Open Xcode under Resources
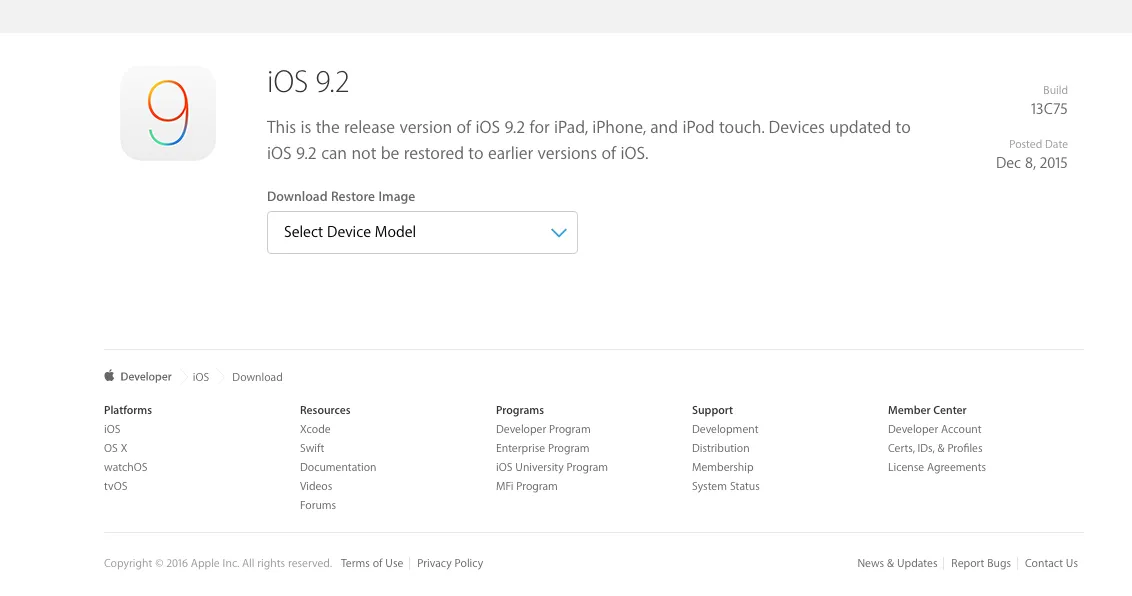Viewport: 1132px width, 596px height. 315,429
